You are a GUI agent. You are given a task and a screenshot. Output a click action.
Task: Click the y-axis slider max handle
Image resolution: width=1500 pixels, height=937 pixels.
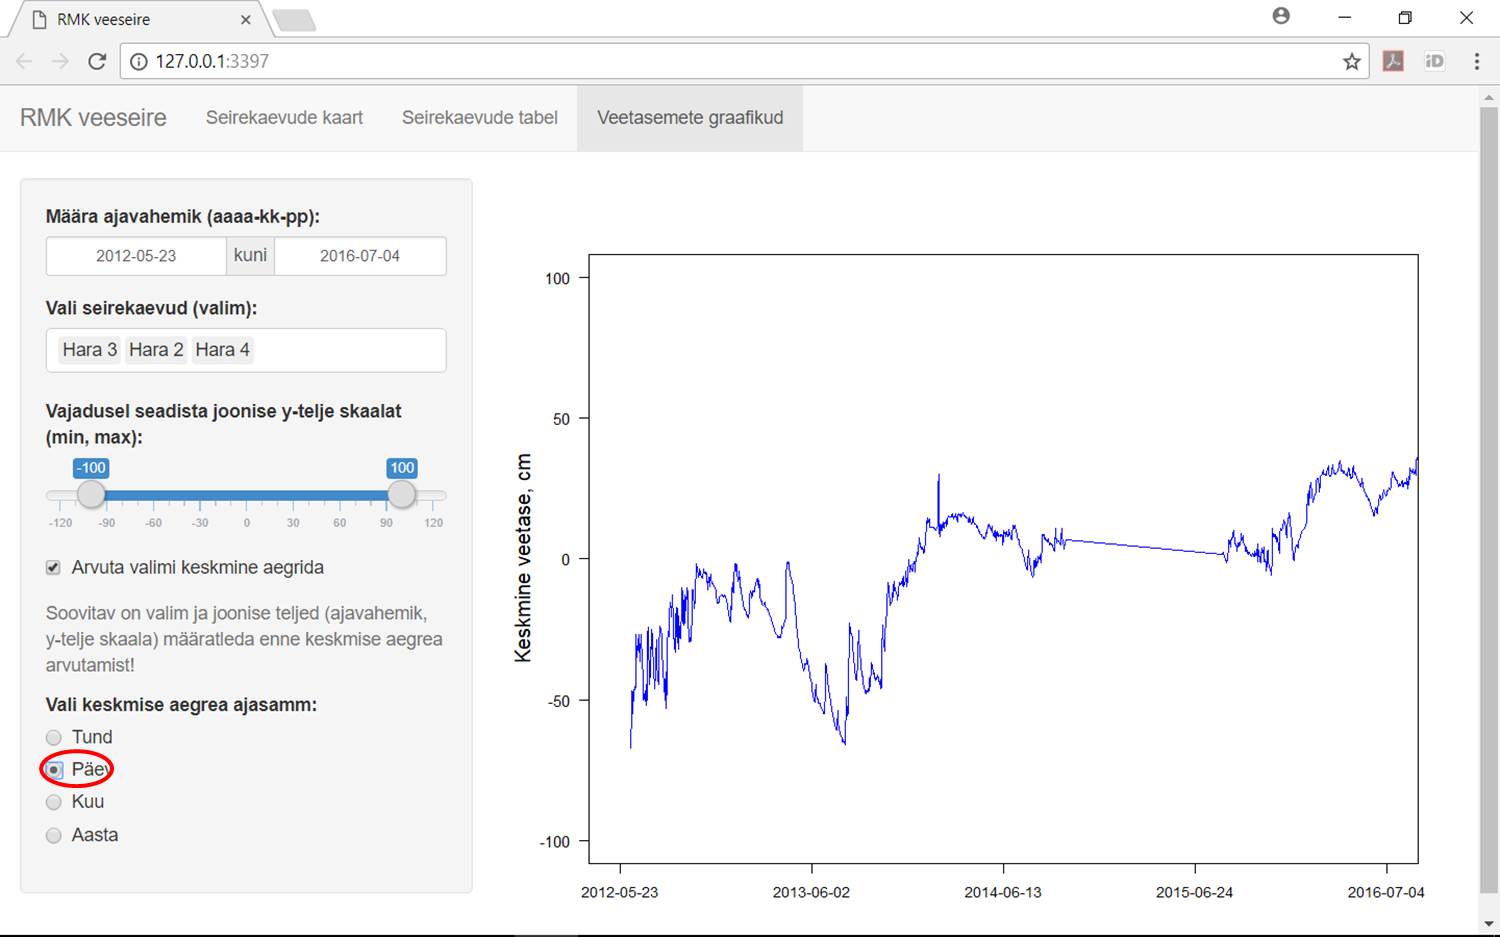pyautogui.click(x=402, y=494)
